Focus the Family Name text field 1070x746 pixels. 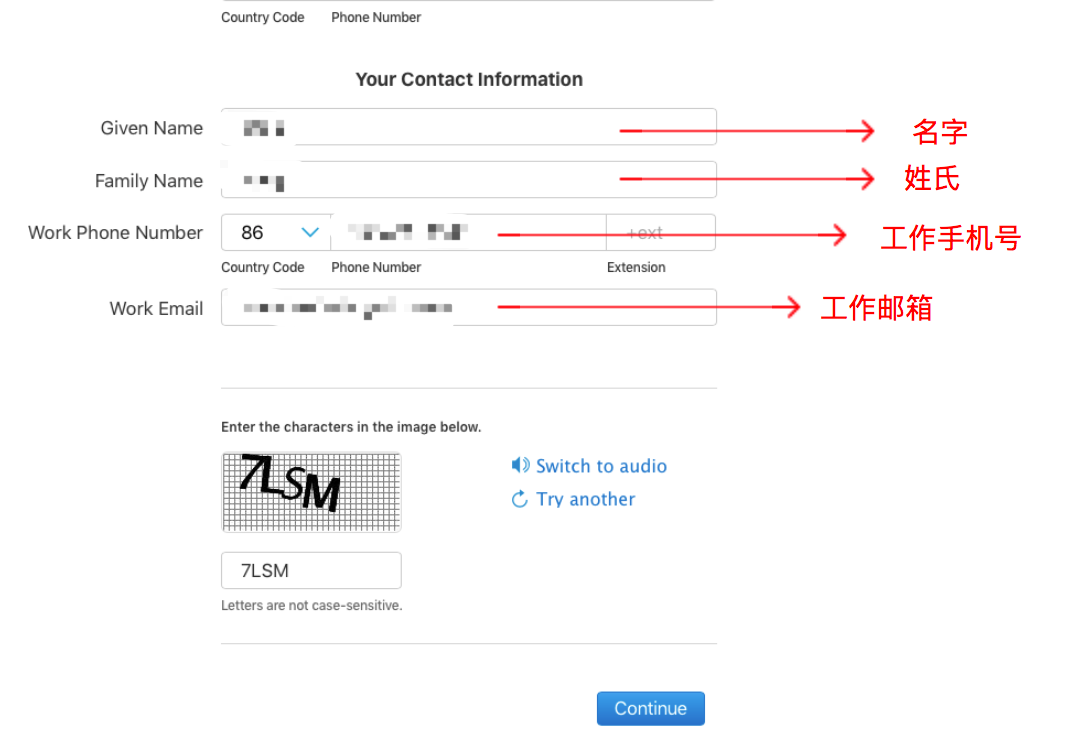469,180
